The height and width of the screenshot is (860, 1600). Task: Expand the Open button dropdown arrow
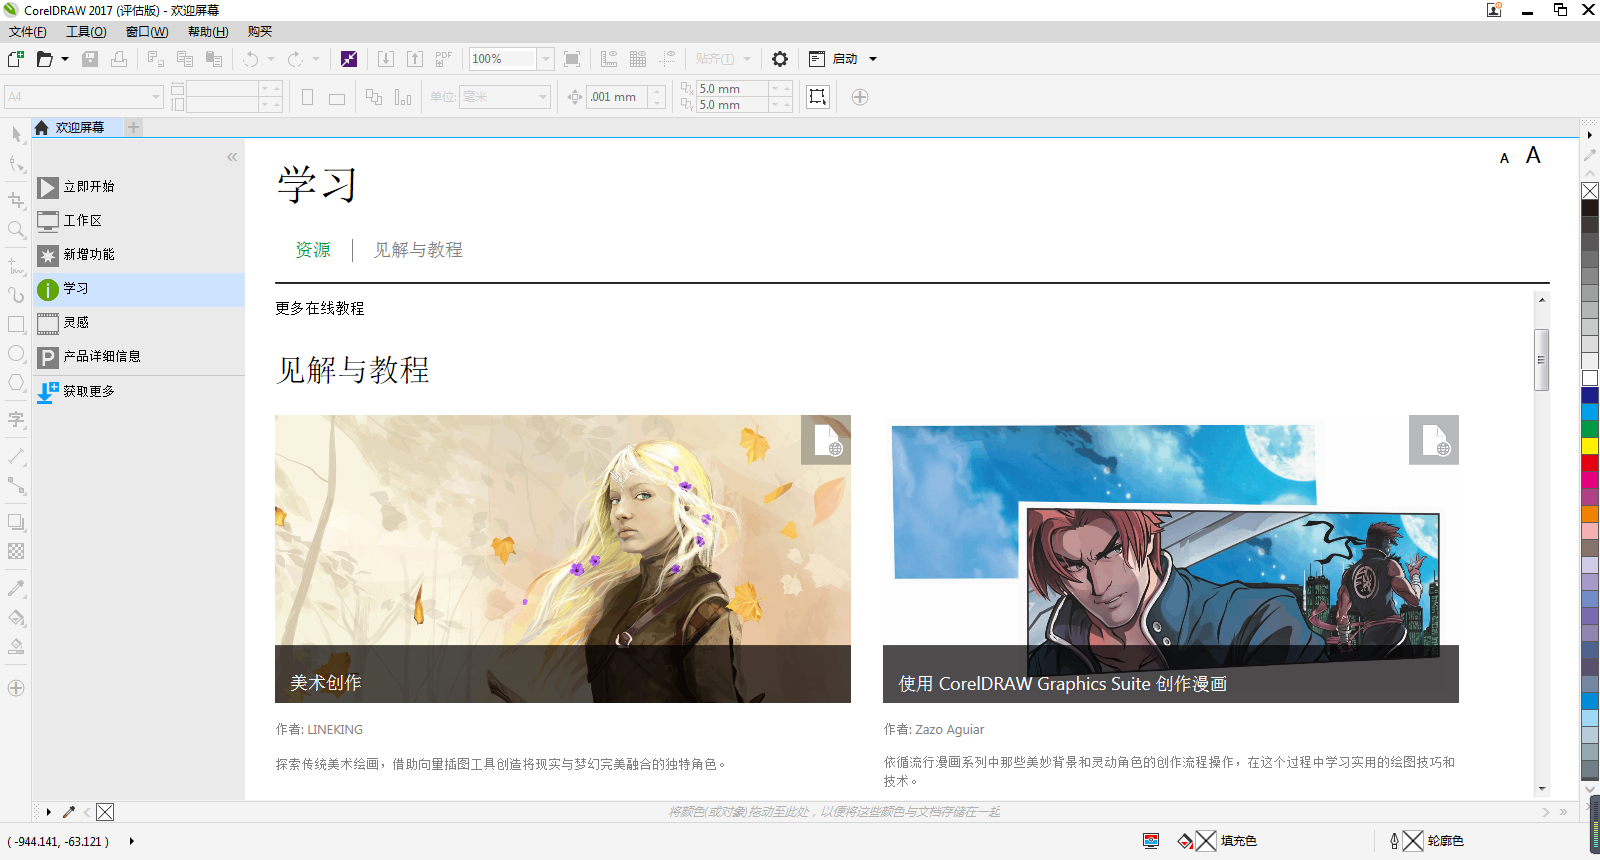[65, 59]
